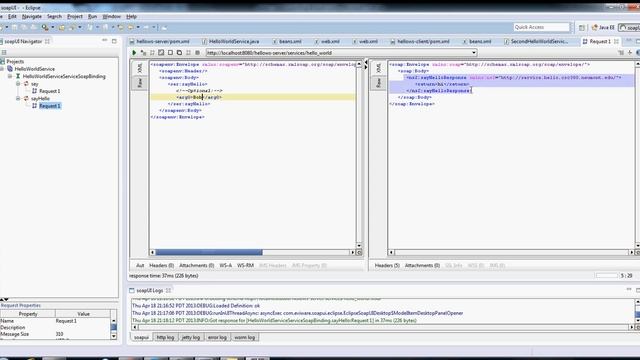
Task: Close the soapUI Logs view tab
Action: point(168,290)
